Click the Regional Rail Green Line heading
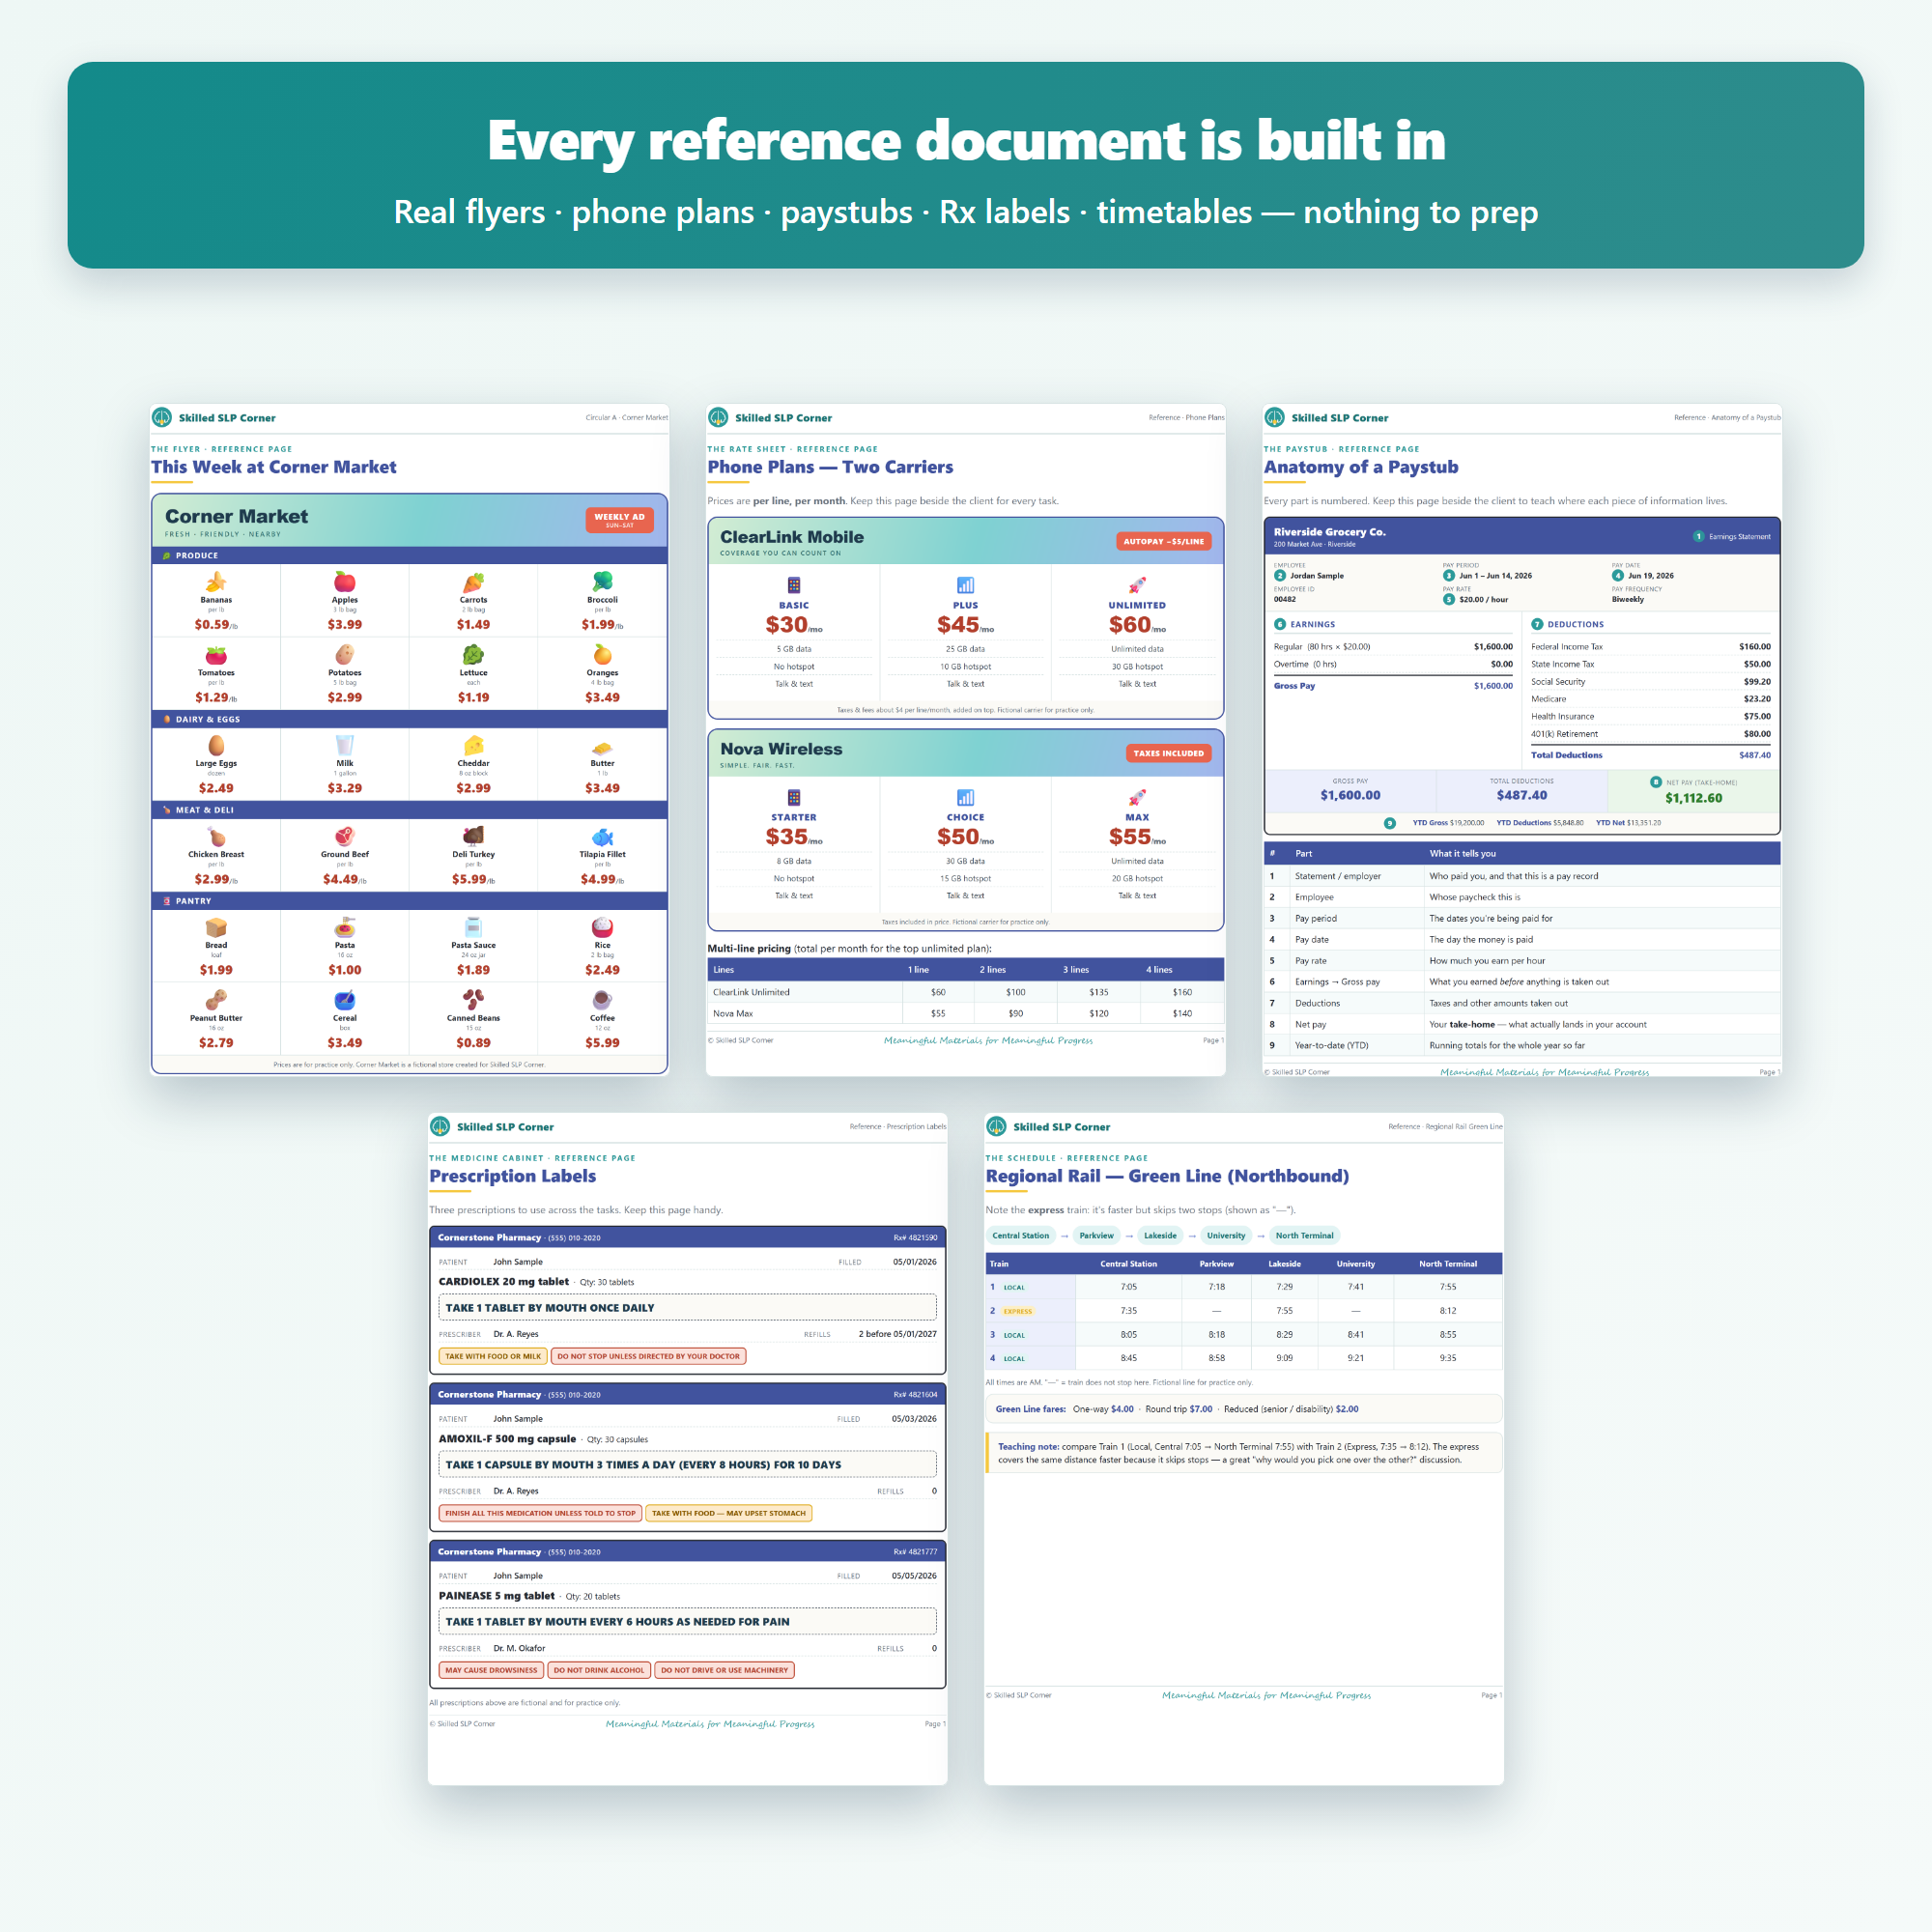1932x1932 pixels. [x=1167, y=1176]
